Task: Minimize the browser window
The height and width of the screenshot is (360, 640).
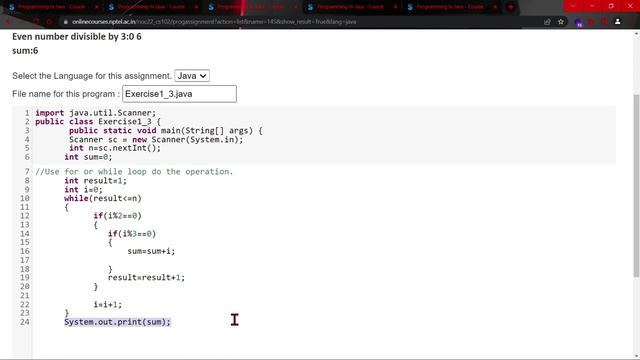Action: (x=592, y=6)
